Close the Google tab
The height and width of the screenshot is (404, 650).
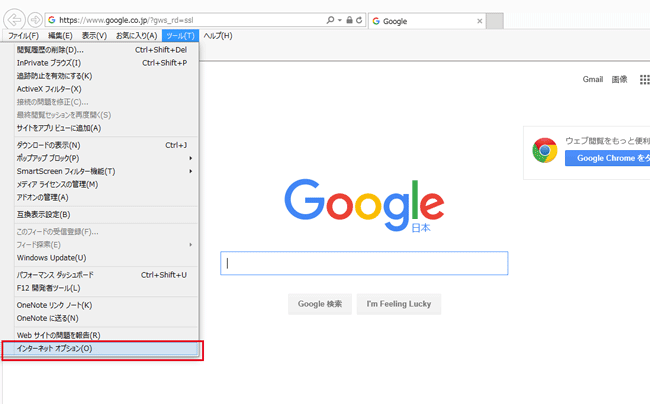480,21
